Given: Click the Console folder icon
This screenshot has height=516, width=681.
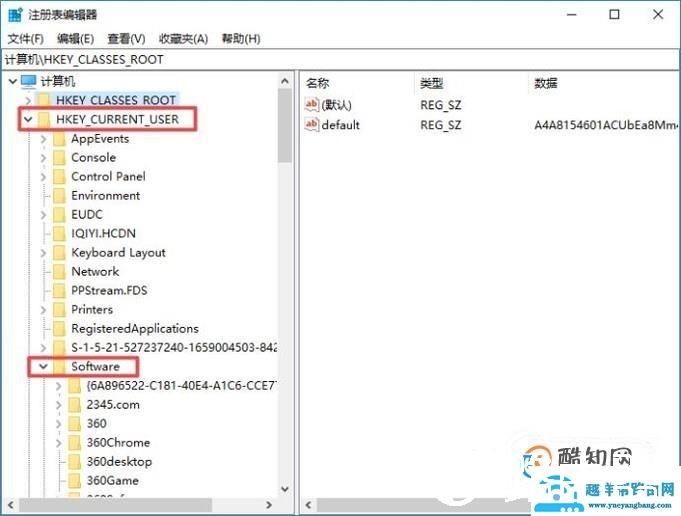Looking at the screenshot, I should [x=59, y=157].
